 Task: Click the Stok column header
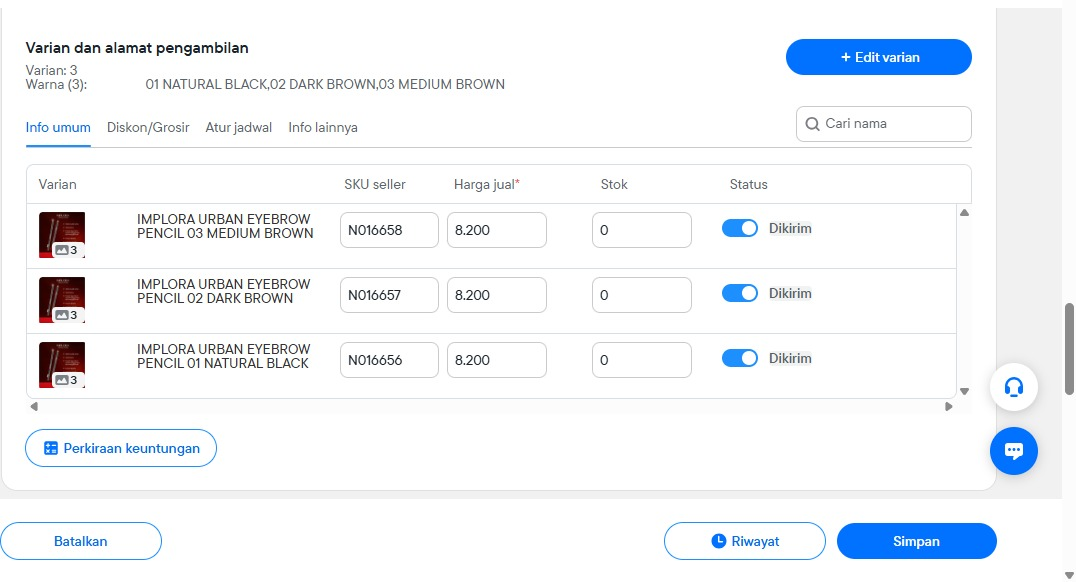coord(614,184)
